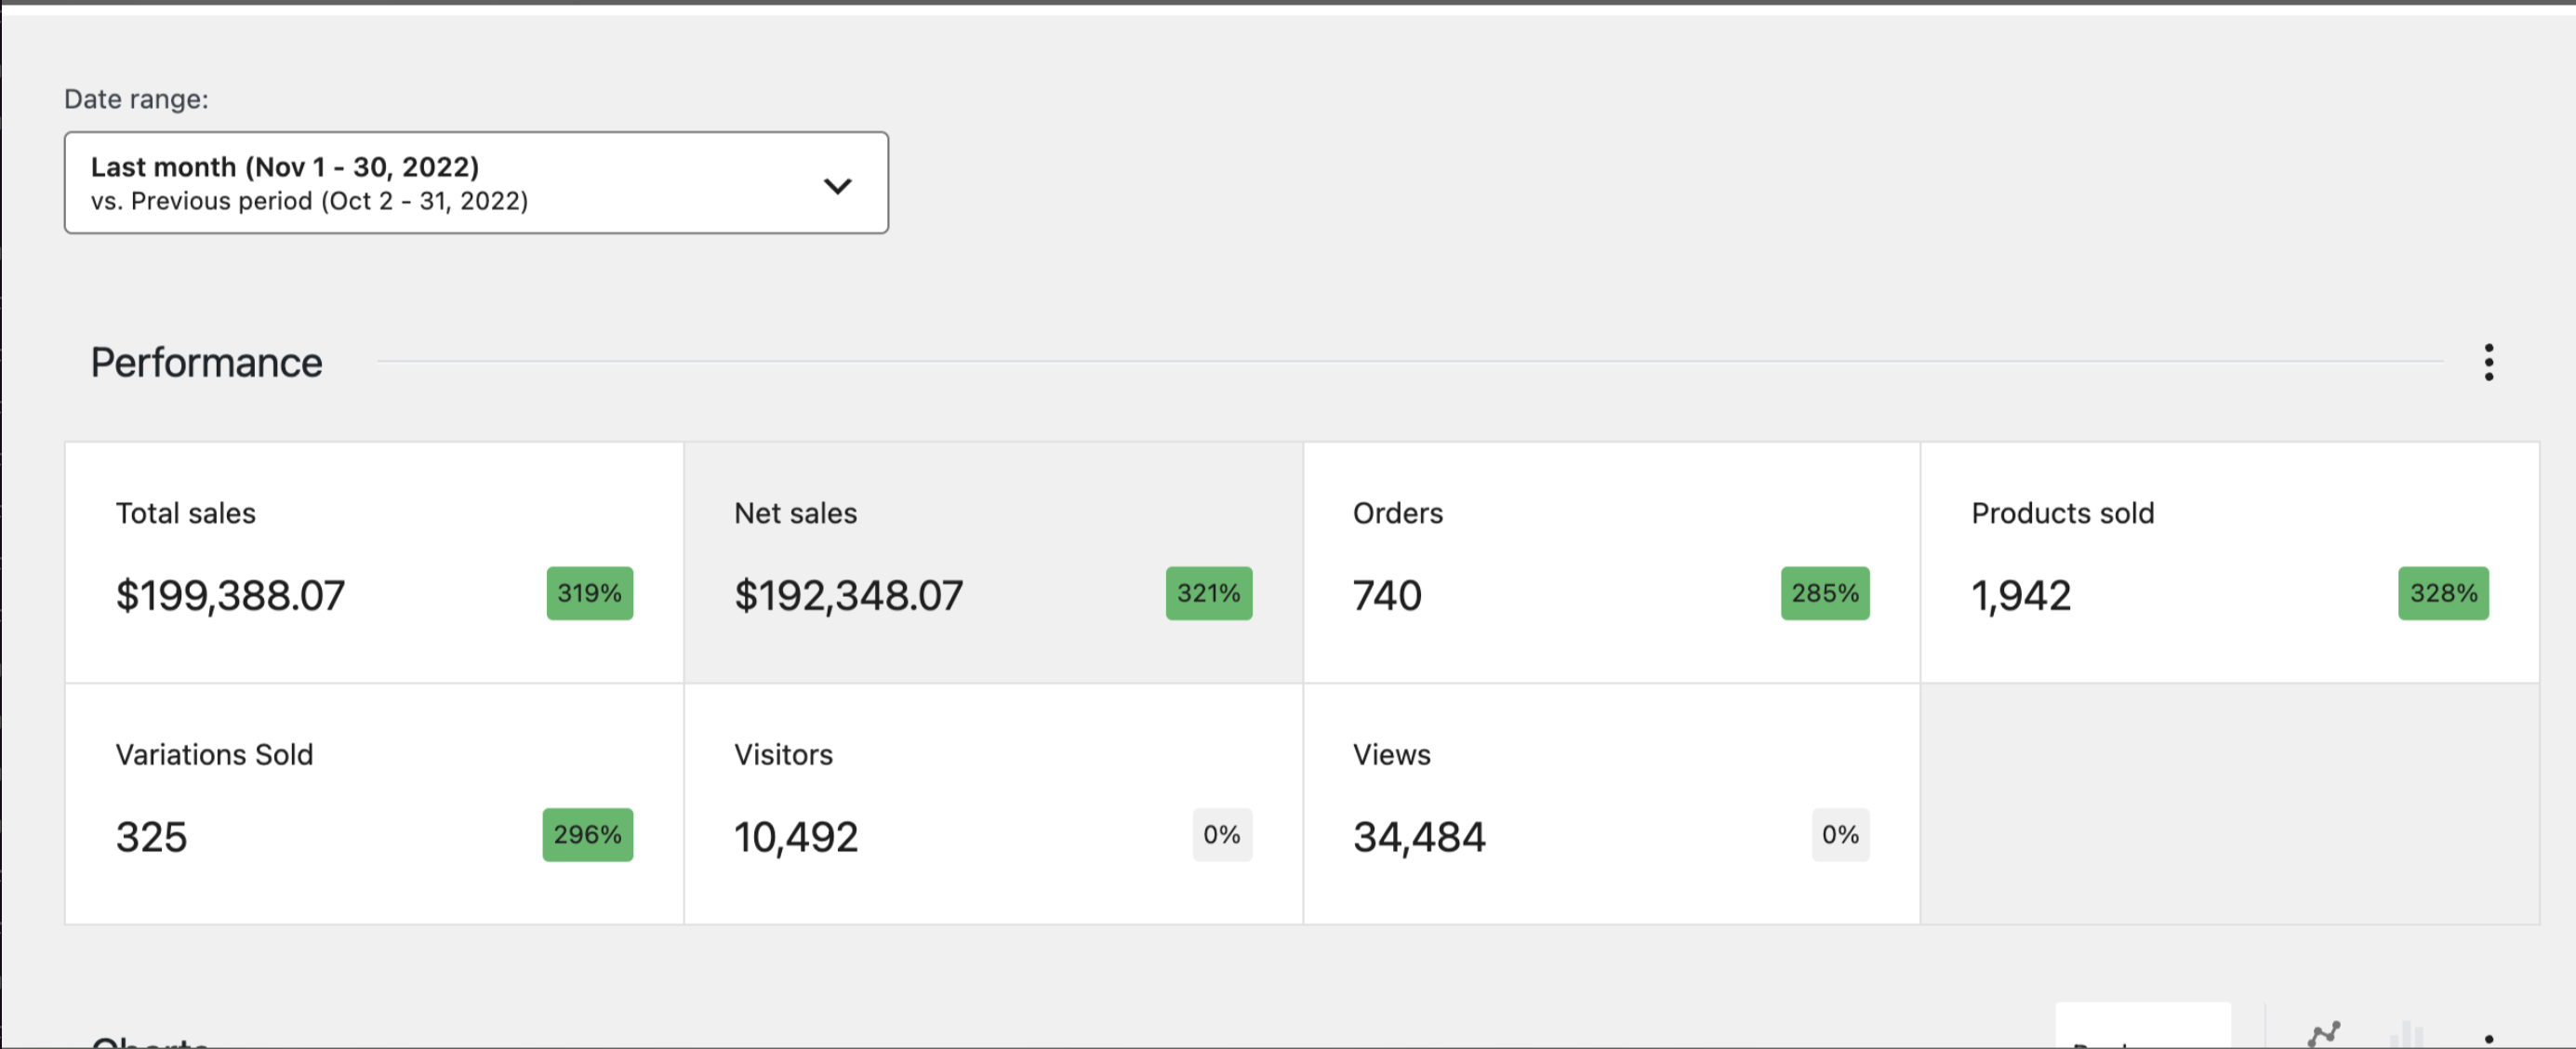Screen dimensions: 2576x1049
Task: Click the 285% Orders change badge
Action: (1824, 593)
